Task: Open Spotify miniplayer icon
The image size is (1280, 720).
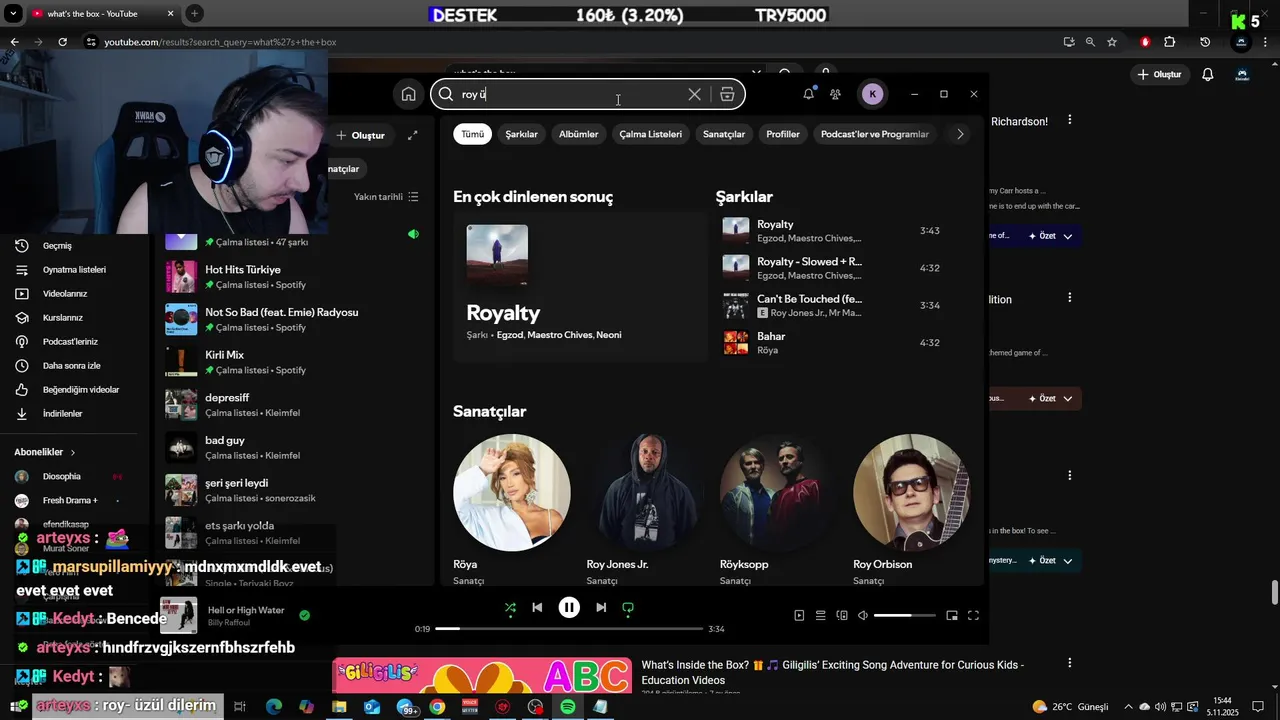Action: tap(952, 615)
